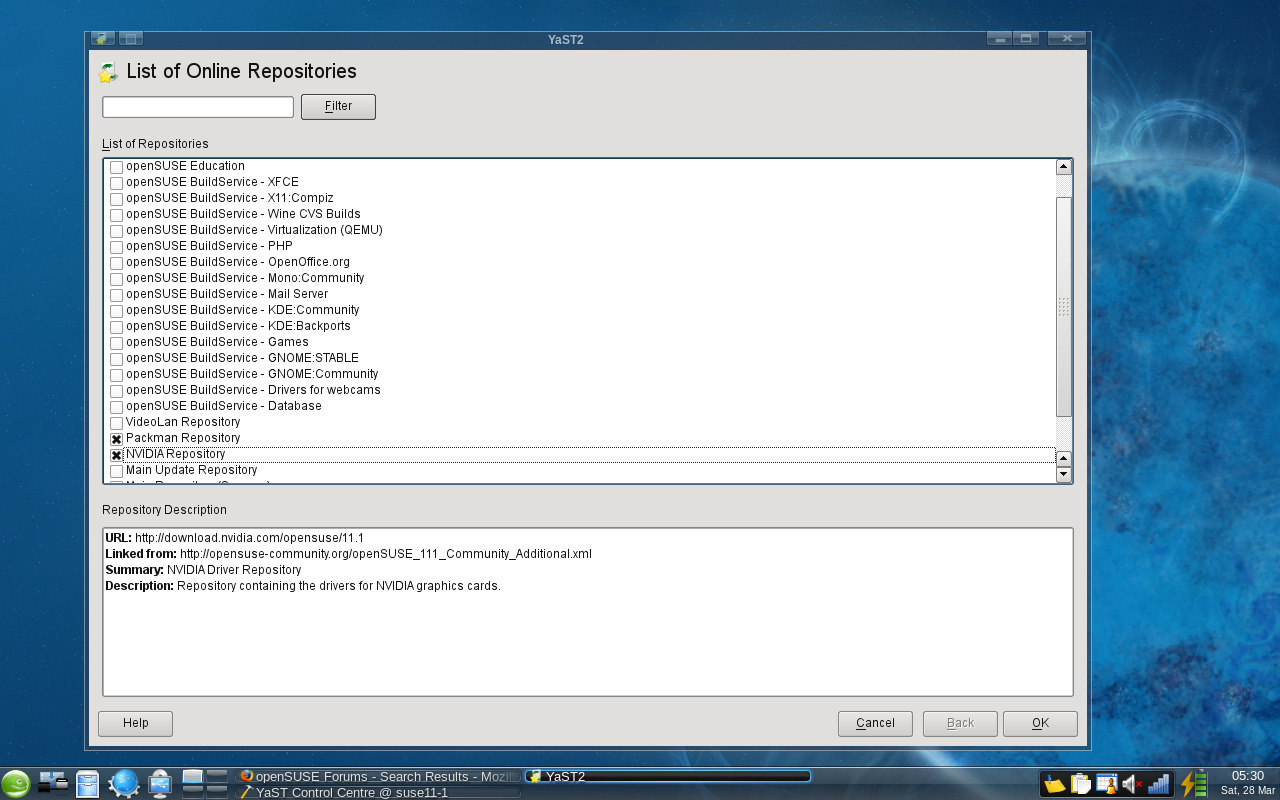
Task: Check the openSUSE Education repository
Action: (x=117, y=167)
